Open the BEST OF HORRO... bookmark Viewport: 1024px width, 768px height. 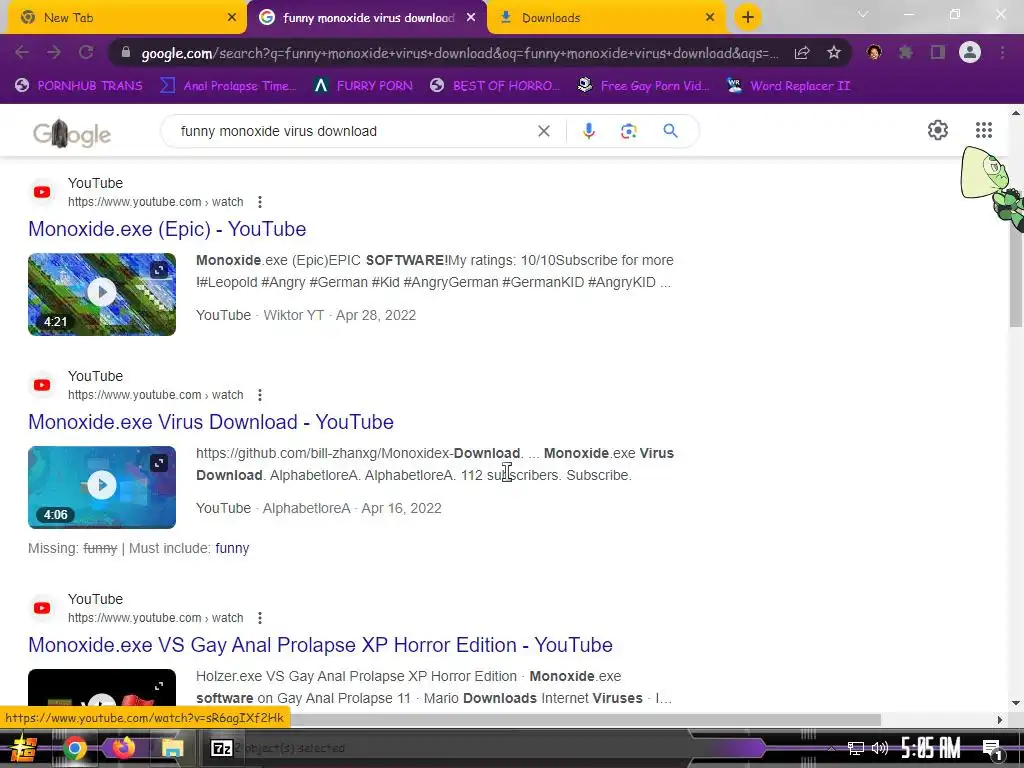(x=495, y=86)
